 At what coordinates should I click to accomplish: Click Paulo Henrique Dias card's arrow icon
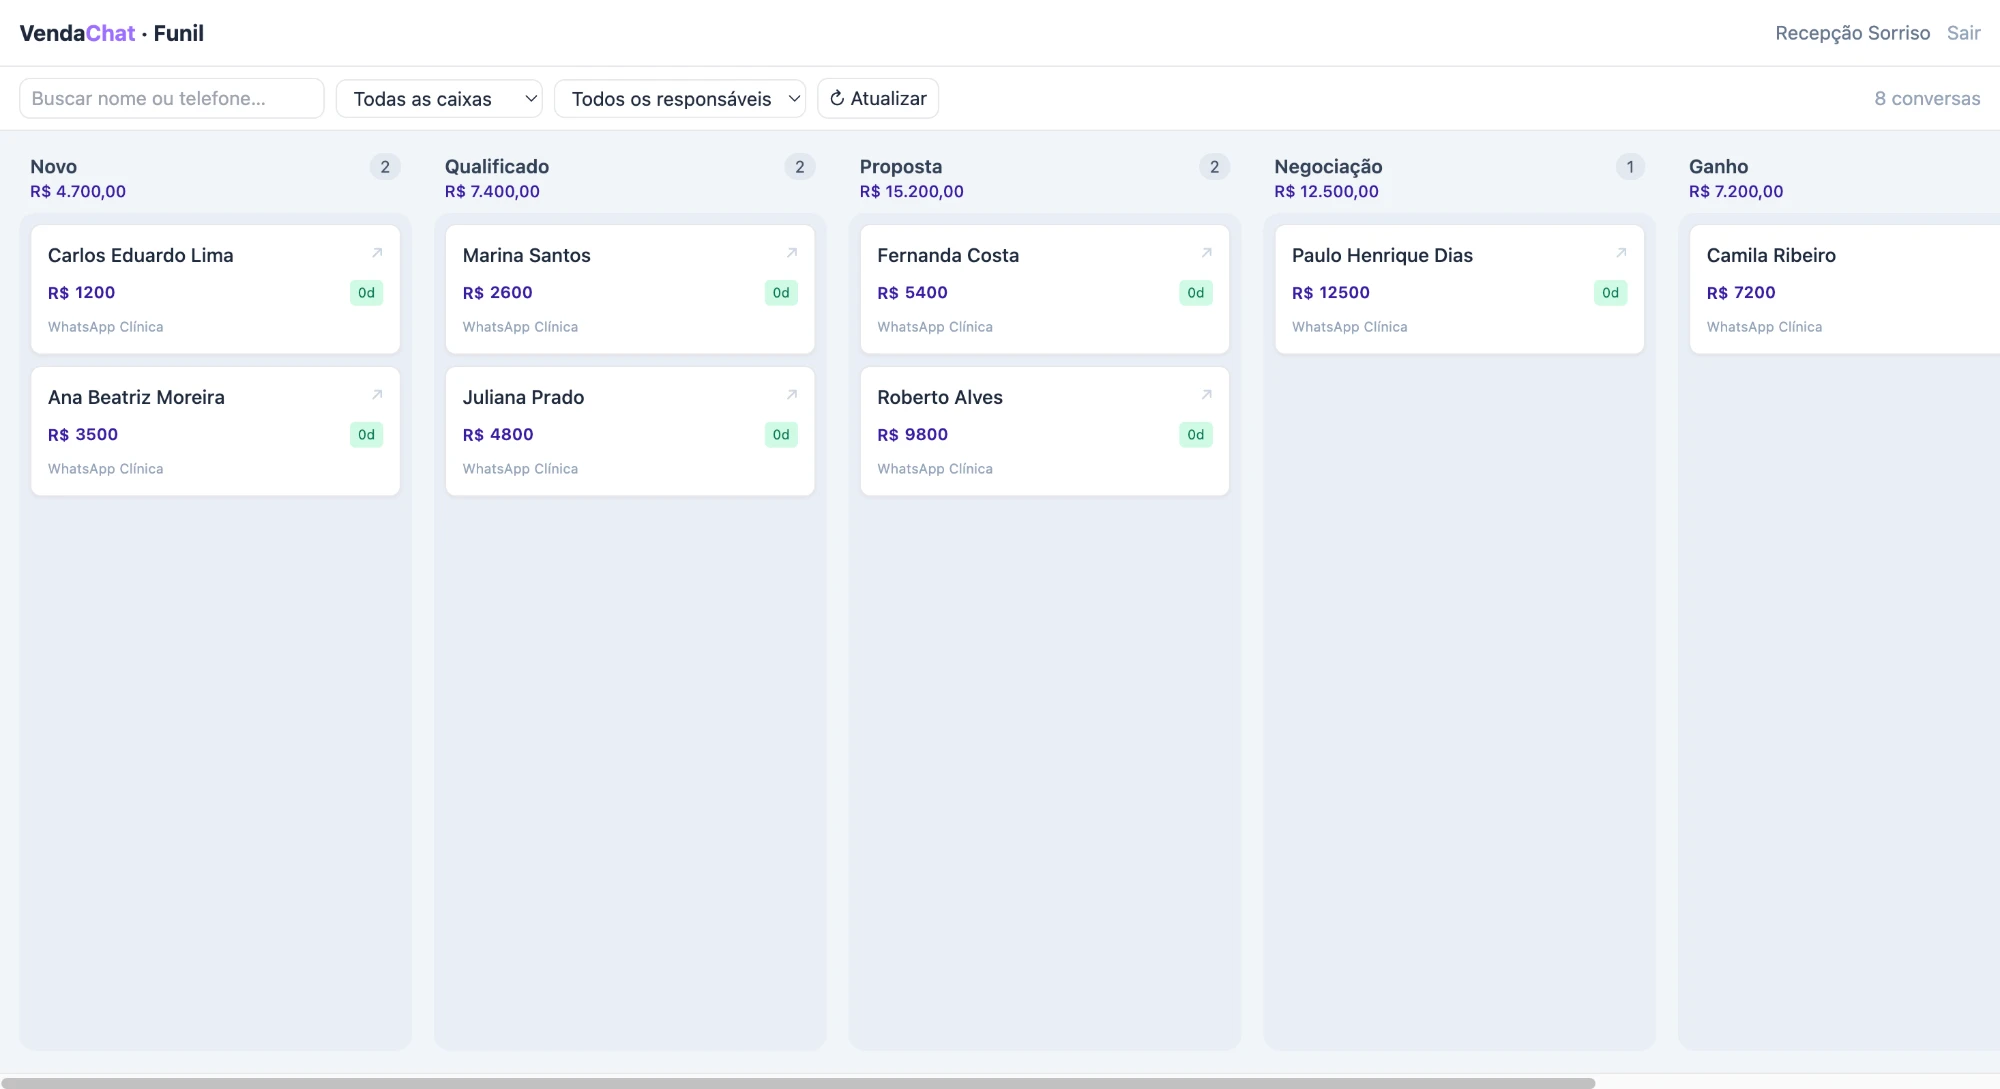[1621, 253]
